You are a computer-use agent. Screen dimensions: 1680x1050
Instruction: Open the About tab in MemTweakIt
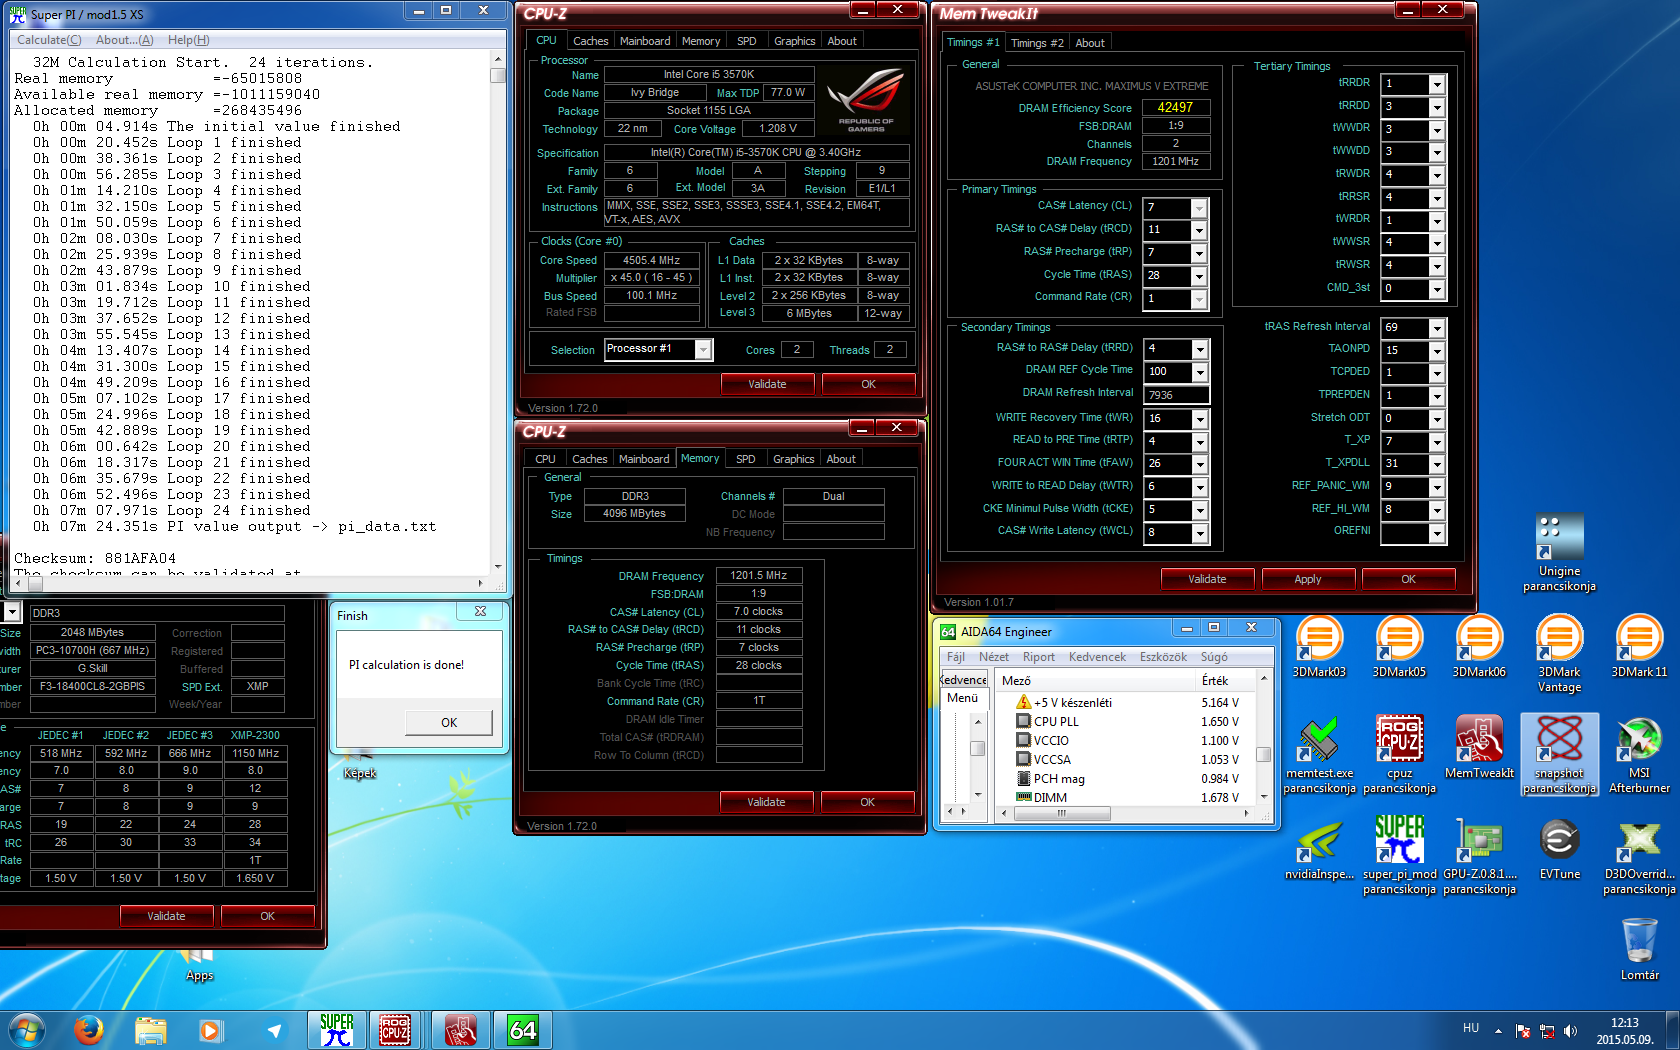coord(1090,43)
